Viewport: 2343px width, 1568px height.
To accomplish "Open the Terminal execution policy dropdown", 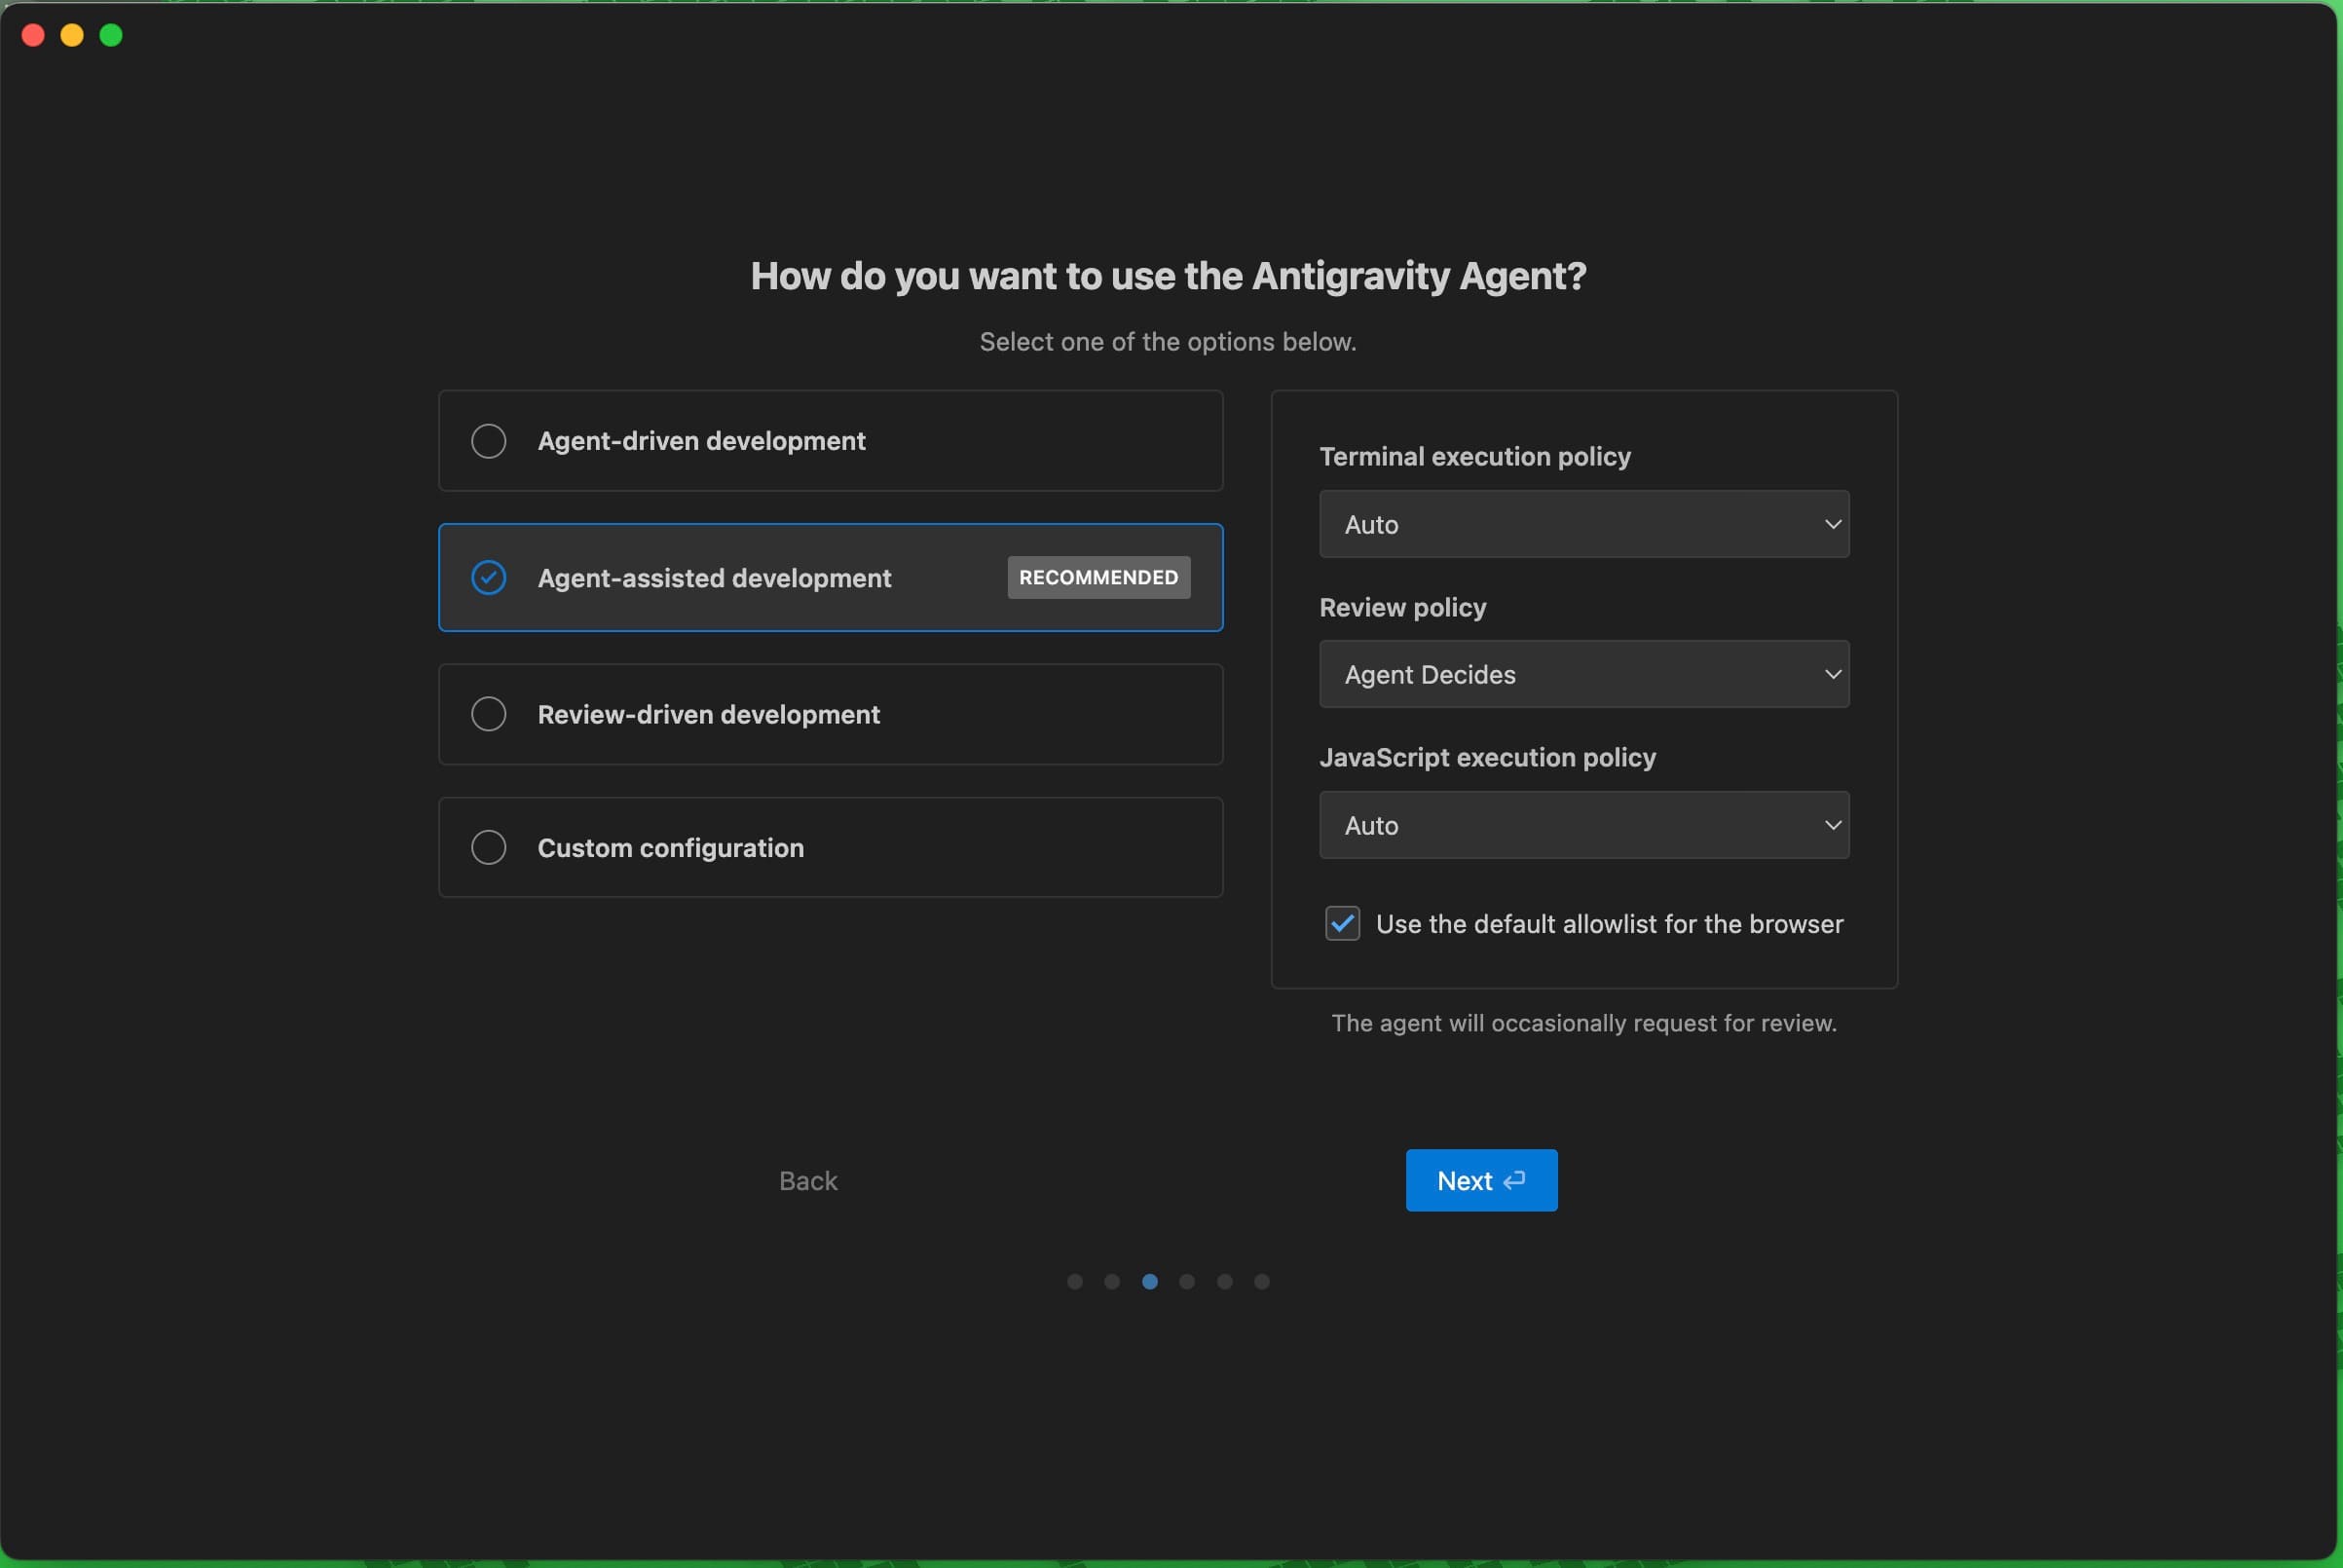I will (1583, 524).
